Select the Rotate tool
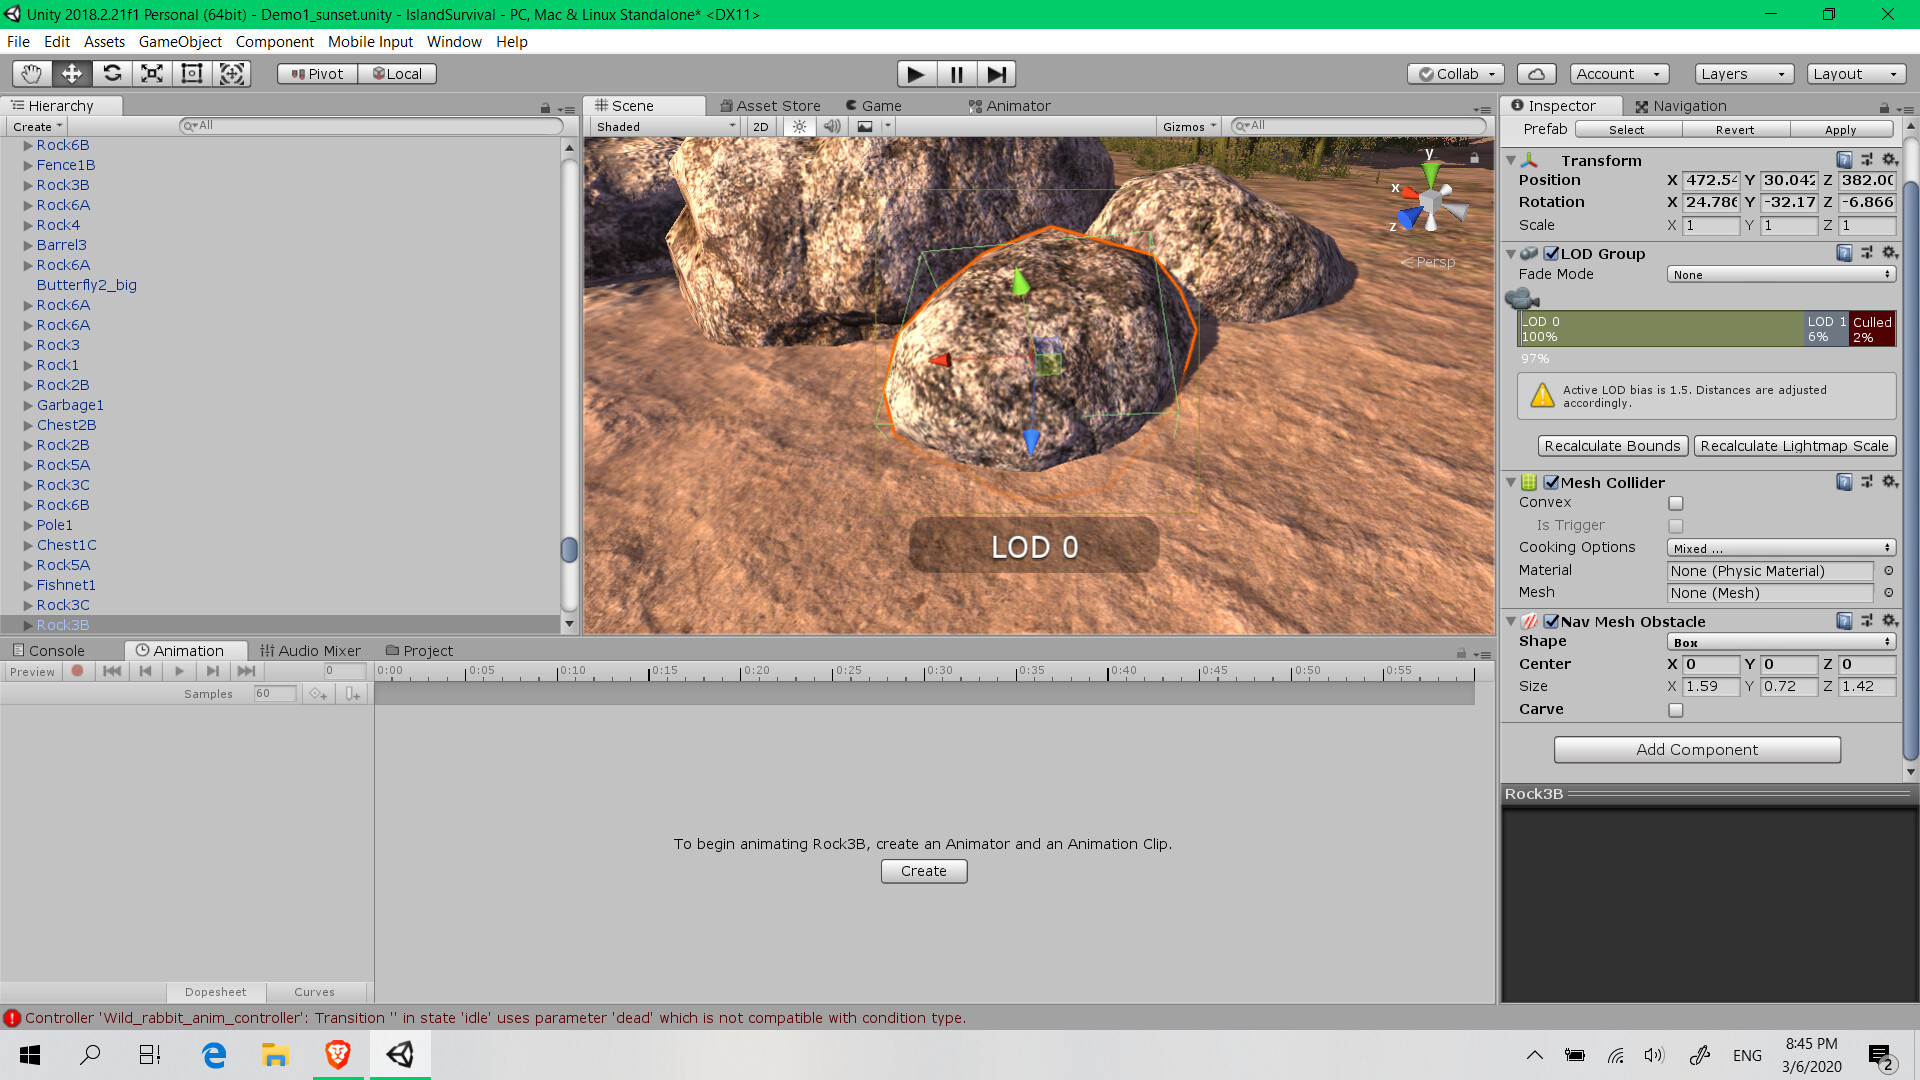 point(111,73)
